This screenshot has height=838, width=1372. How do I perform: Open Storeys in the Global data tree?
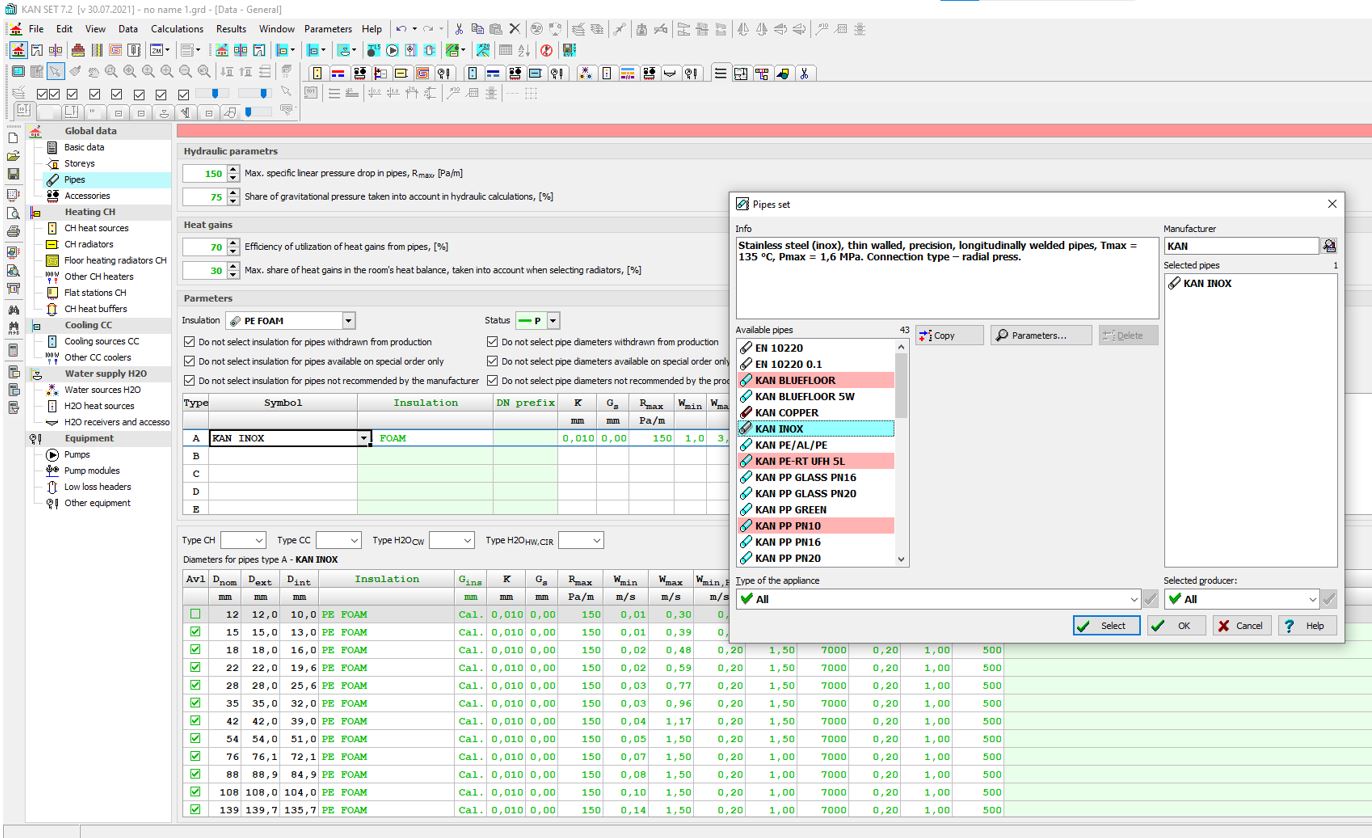coord(79,163)
